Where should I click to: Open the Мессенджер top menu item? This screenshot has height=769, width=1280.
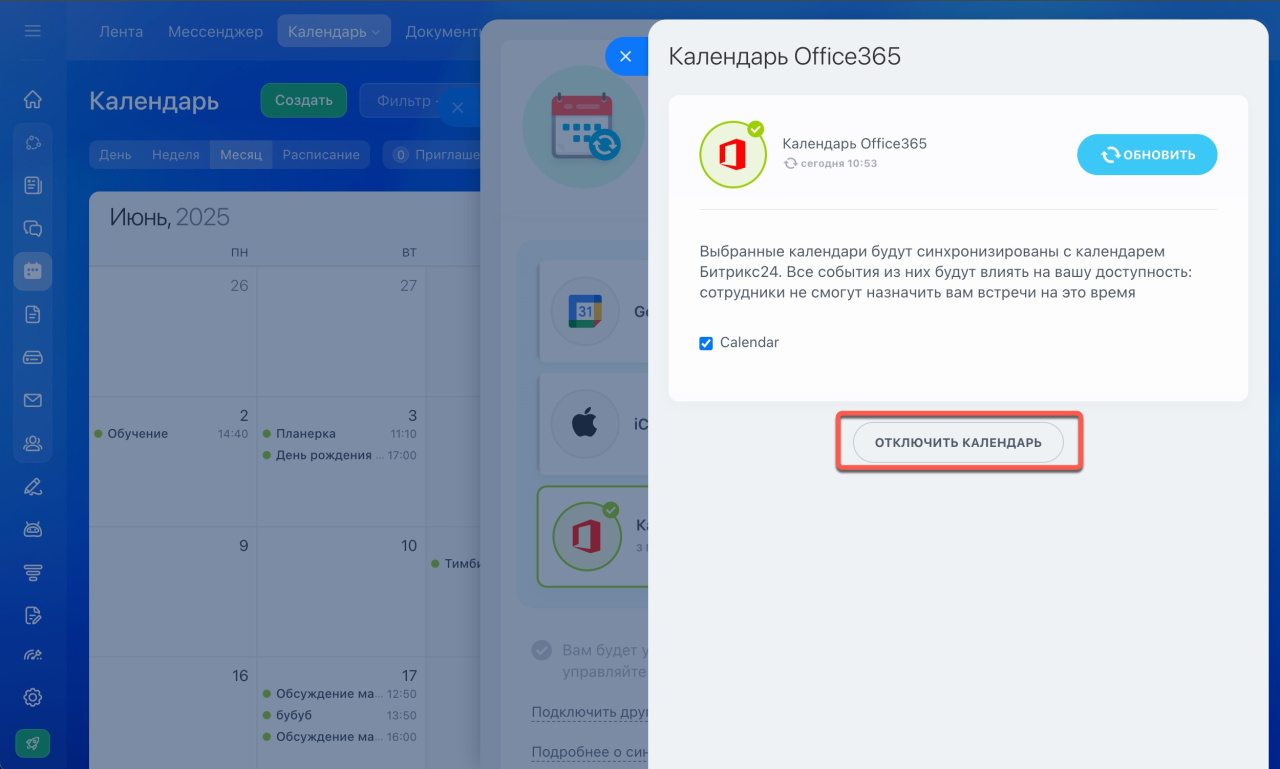click(215, 31)
